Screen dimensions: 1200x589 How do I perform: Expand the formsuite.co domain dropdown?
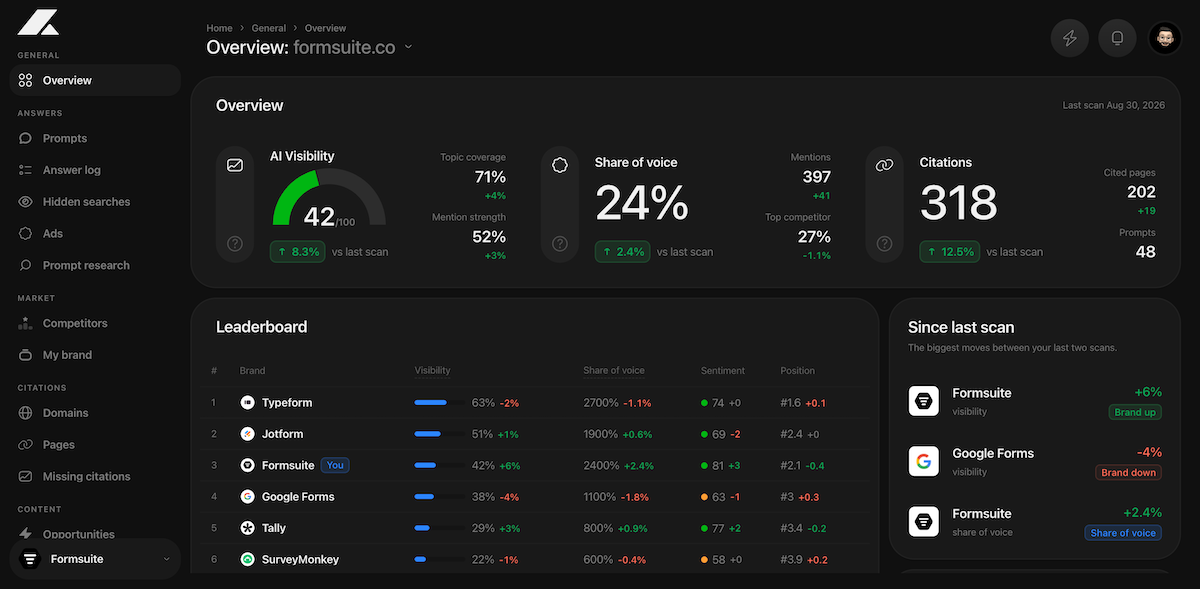click(x=408, y=47)
